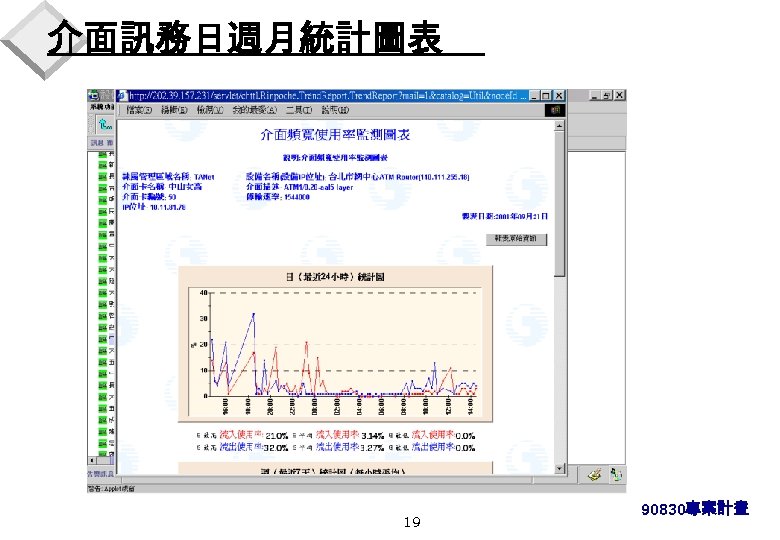Click the scroll up arrow of the report page

[560, 126]
